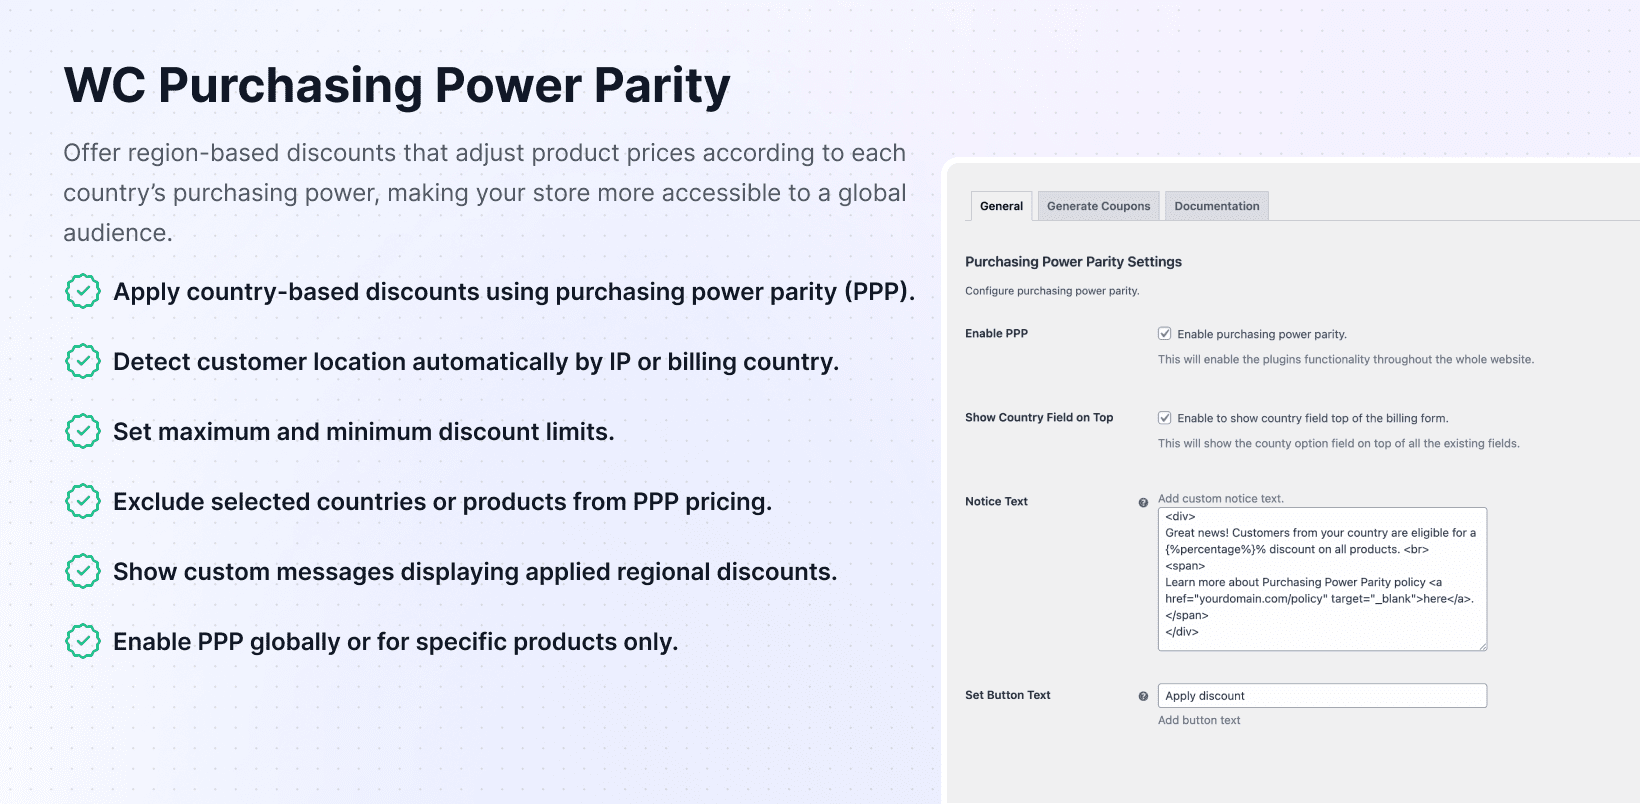Viewport: 1640px width, 804px height.
Task: Click the checkmark badge beside Detect customer location
Action: click(x=83, y=361)
